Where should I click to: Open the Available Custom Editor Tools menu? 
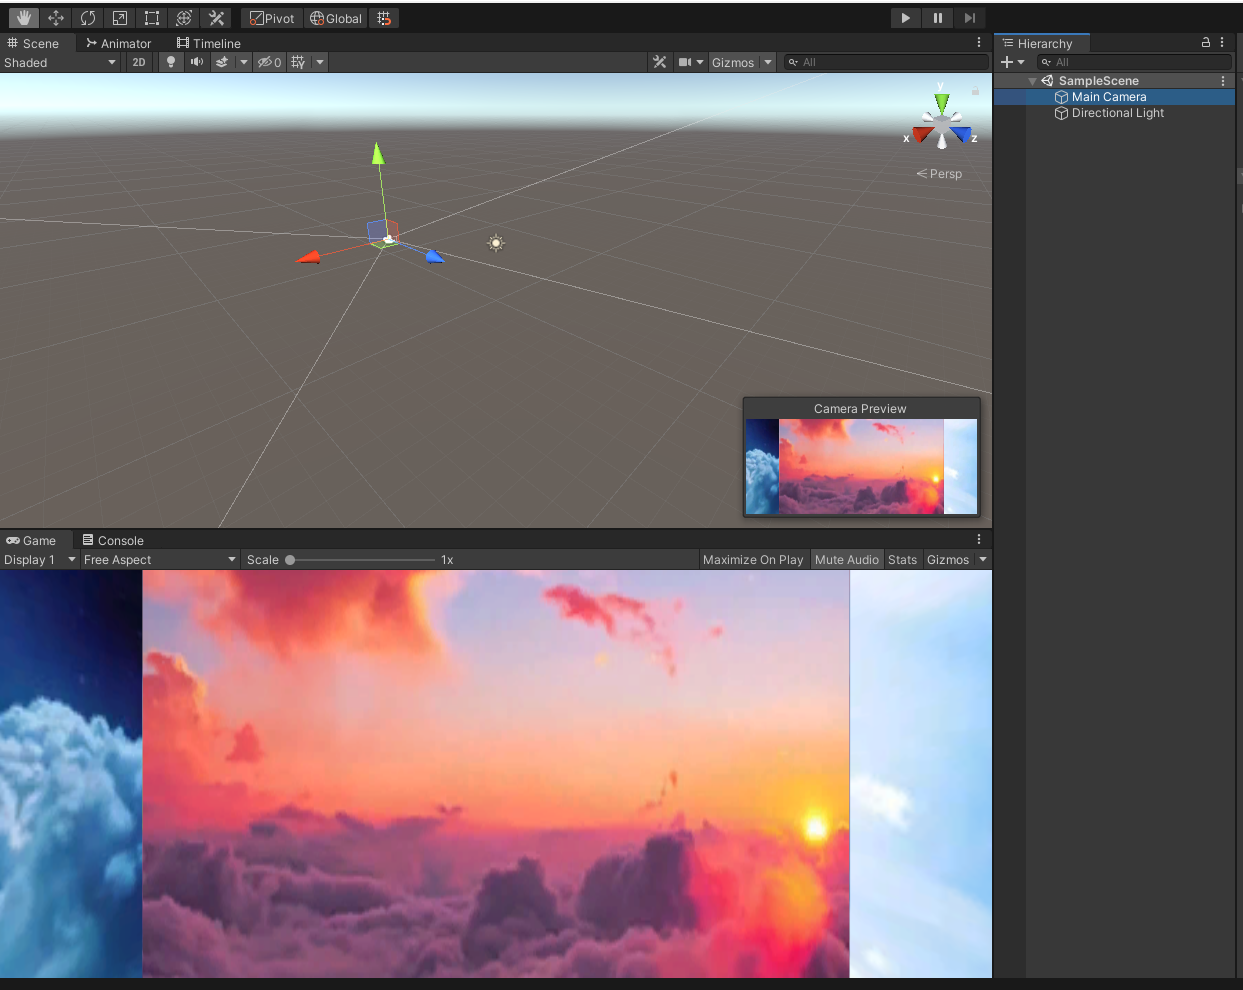click(216, 17)
